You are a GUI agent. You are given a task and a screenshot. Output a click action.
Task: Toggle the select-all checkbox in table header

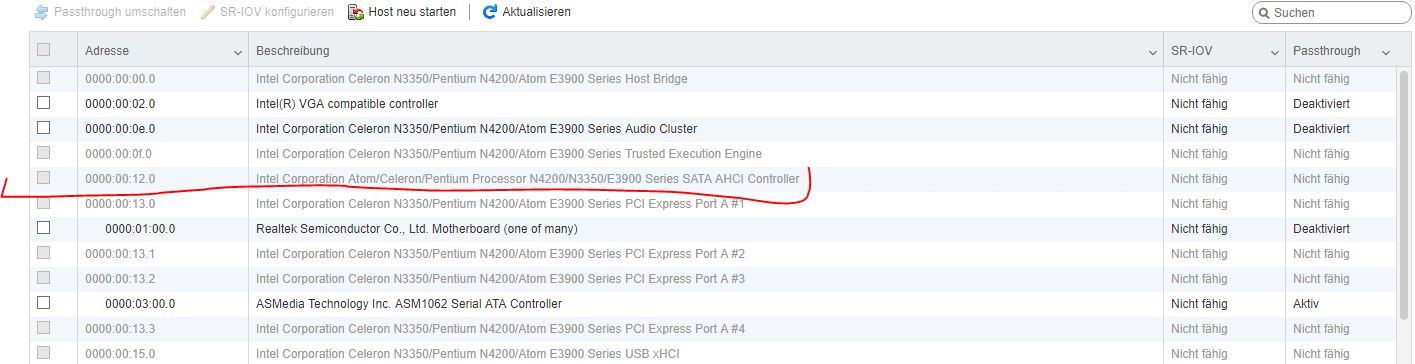pos(43,50)
